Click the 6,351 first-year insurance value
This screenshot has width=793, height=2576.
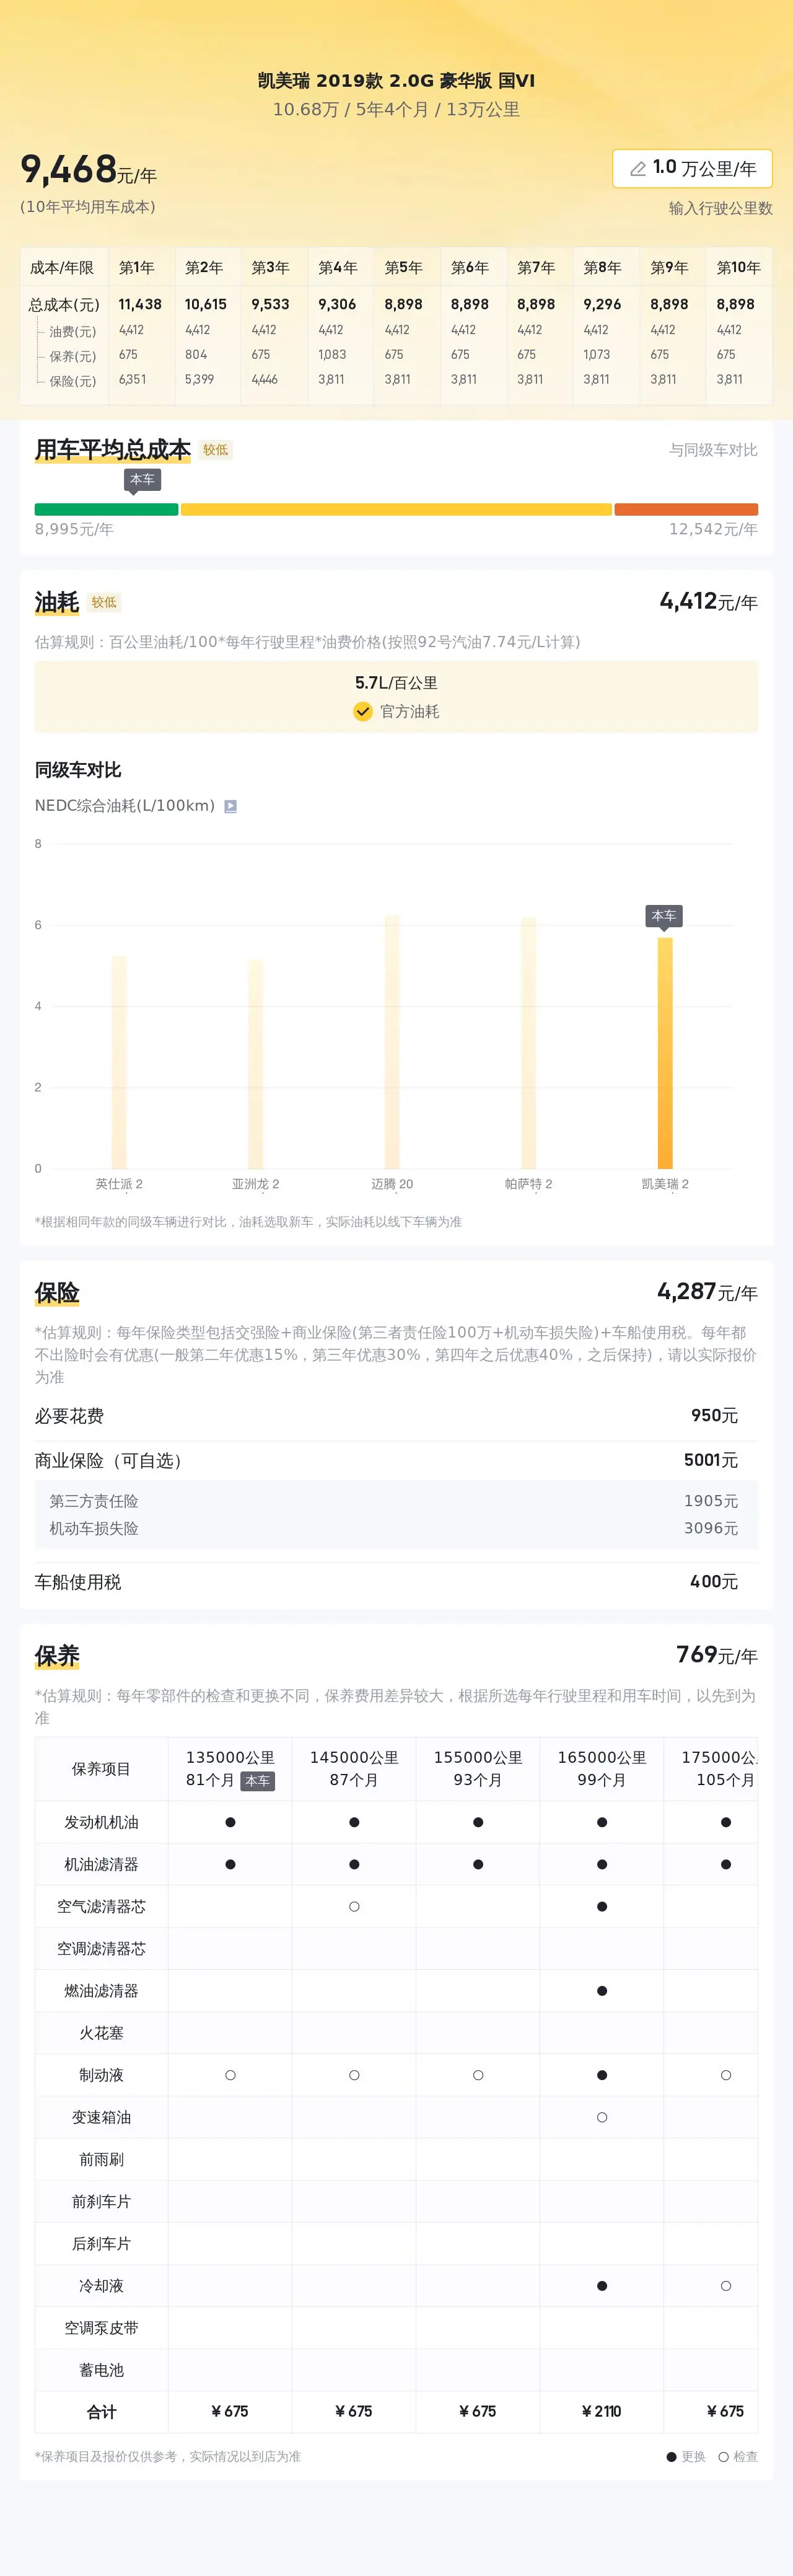(x=132, y=380)
